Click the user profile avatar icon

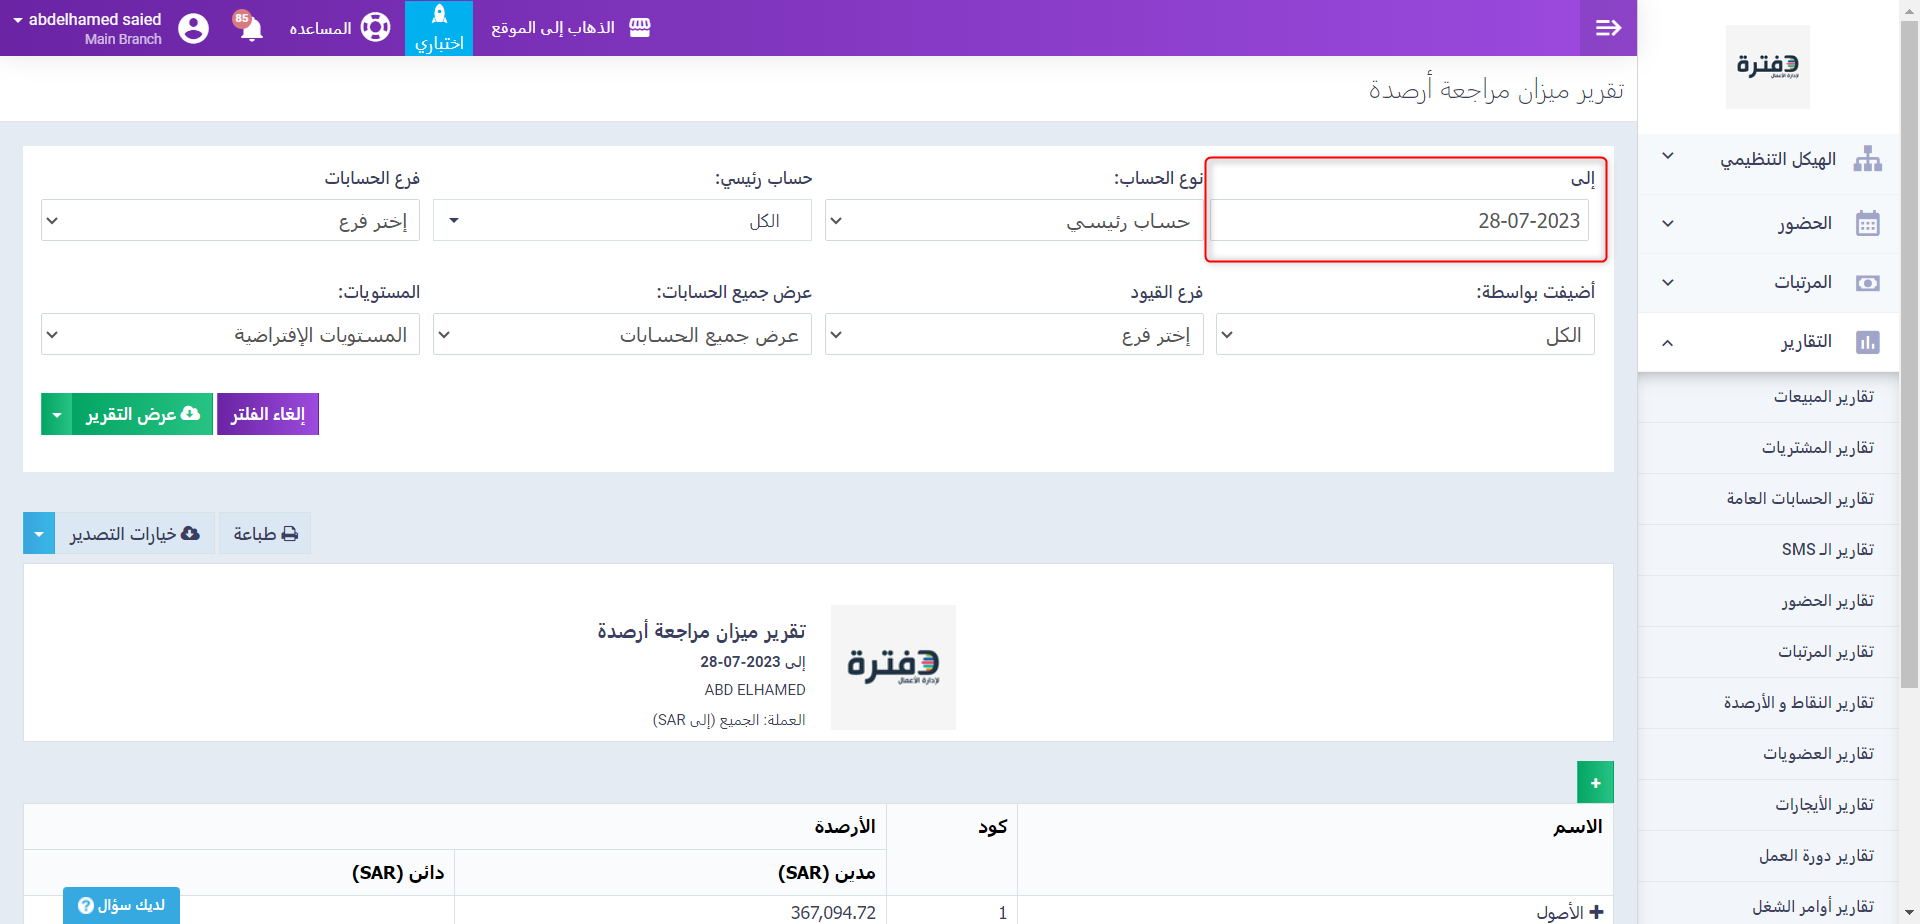pos(193,28)
